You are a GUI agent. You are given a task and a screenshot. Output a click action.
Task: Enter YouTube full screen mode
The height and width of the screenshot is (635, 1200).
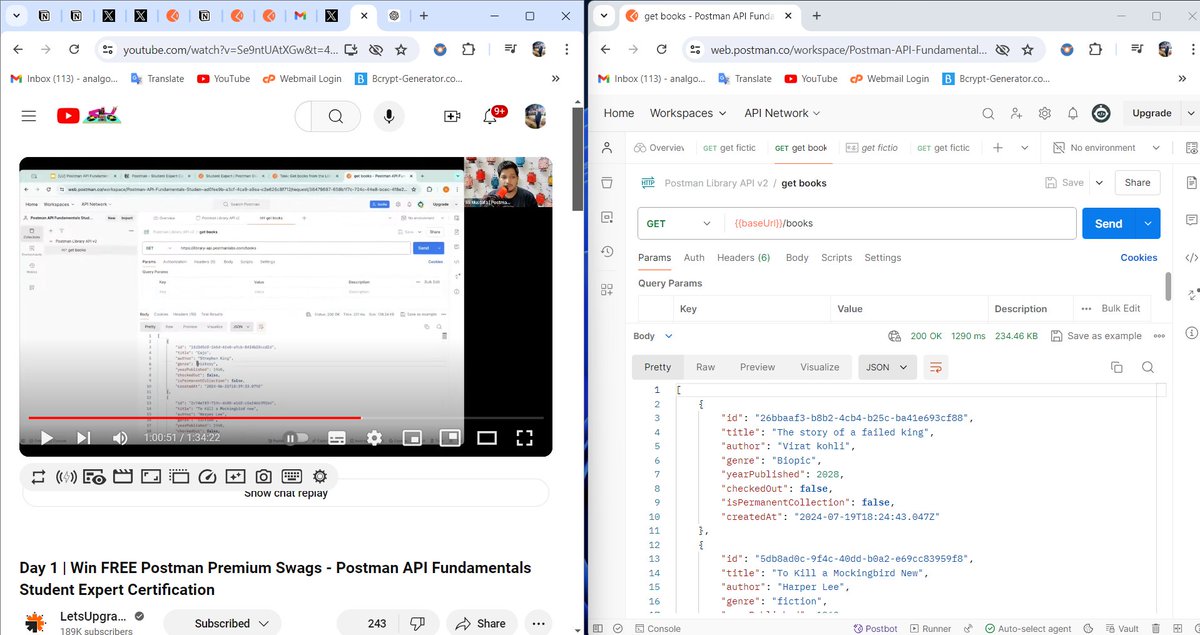[x=524, y=437]
